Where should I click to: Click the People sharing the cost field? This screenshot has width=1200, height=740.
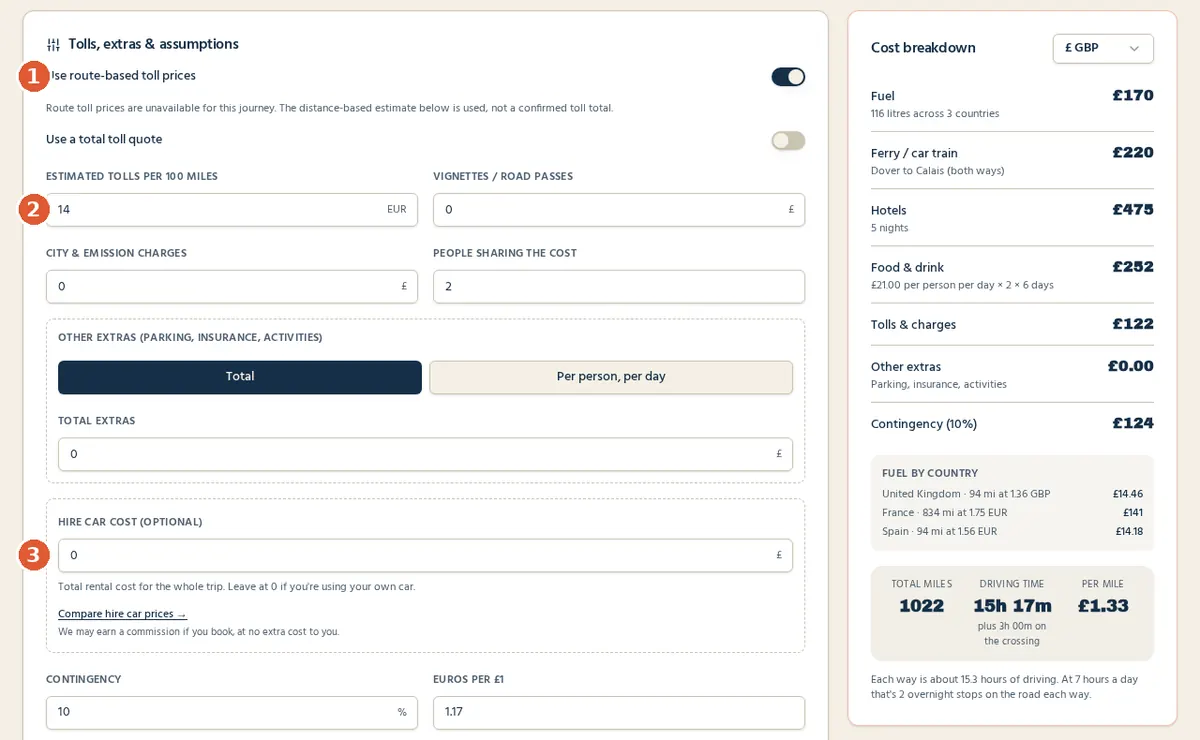pyautogui.click(x=619, y=287)
